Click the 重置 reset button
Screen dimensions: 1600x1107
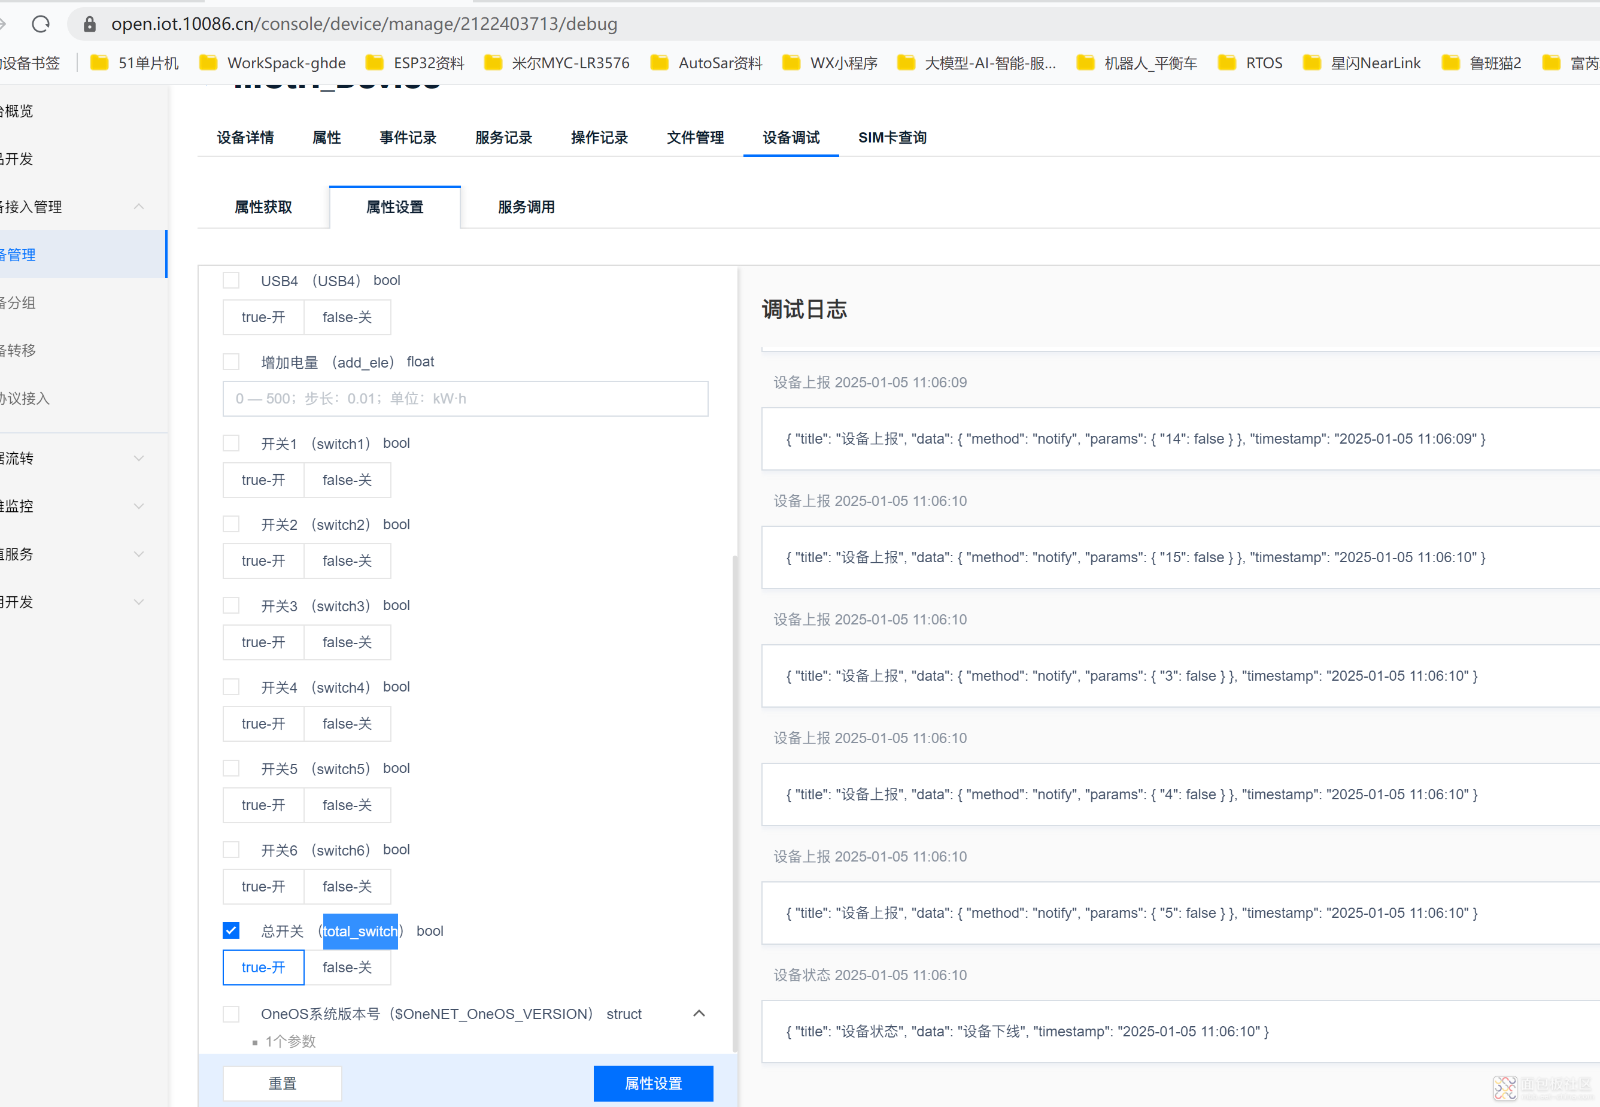(282, 1084)
